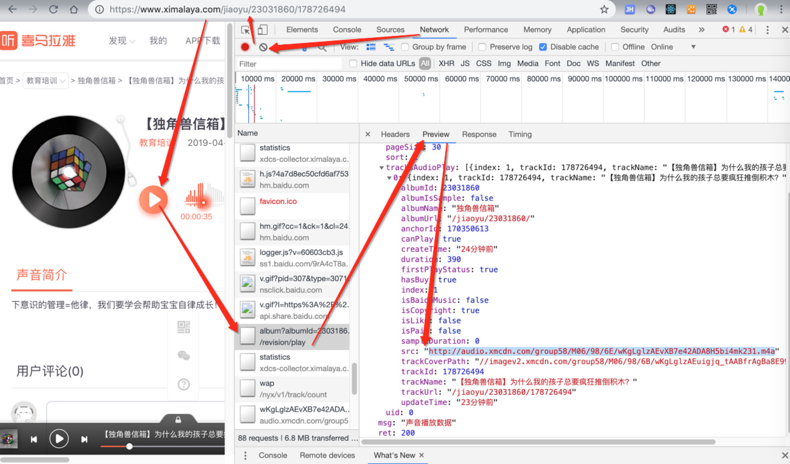The image size is (790, 464).
Task: Uncheck Disable cache checkbox
Action: pos(543,47)
